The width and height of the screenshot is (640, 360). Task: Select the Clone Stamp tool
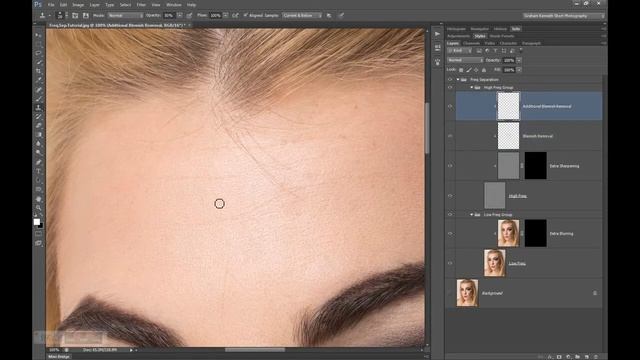(x=38, y=107)
